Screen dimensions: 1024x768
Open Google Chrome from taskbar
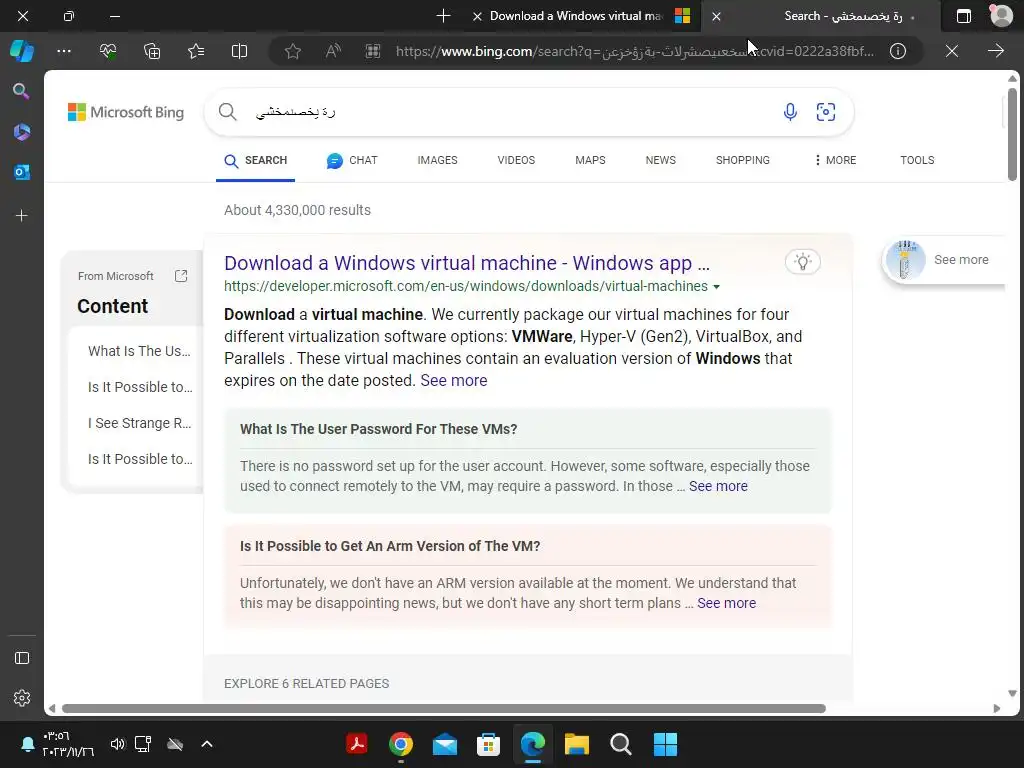[401, 744]
